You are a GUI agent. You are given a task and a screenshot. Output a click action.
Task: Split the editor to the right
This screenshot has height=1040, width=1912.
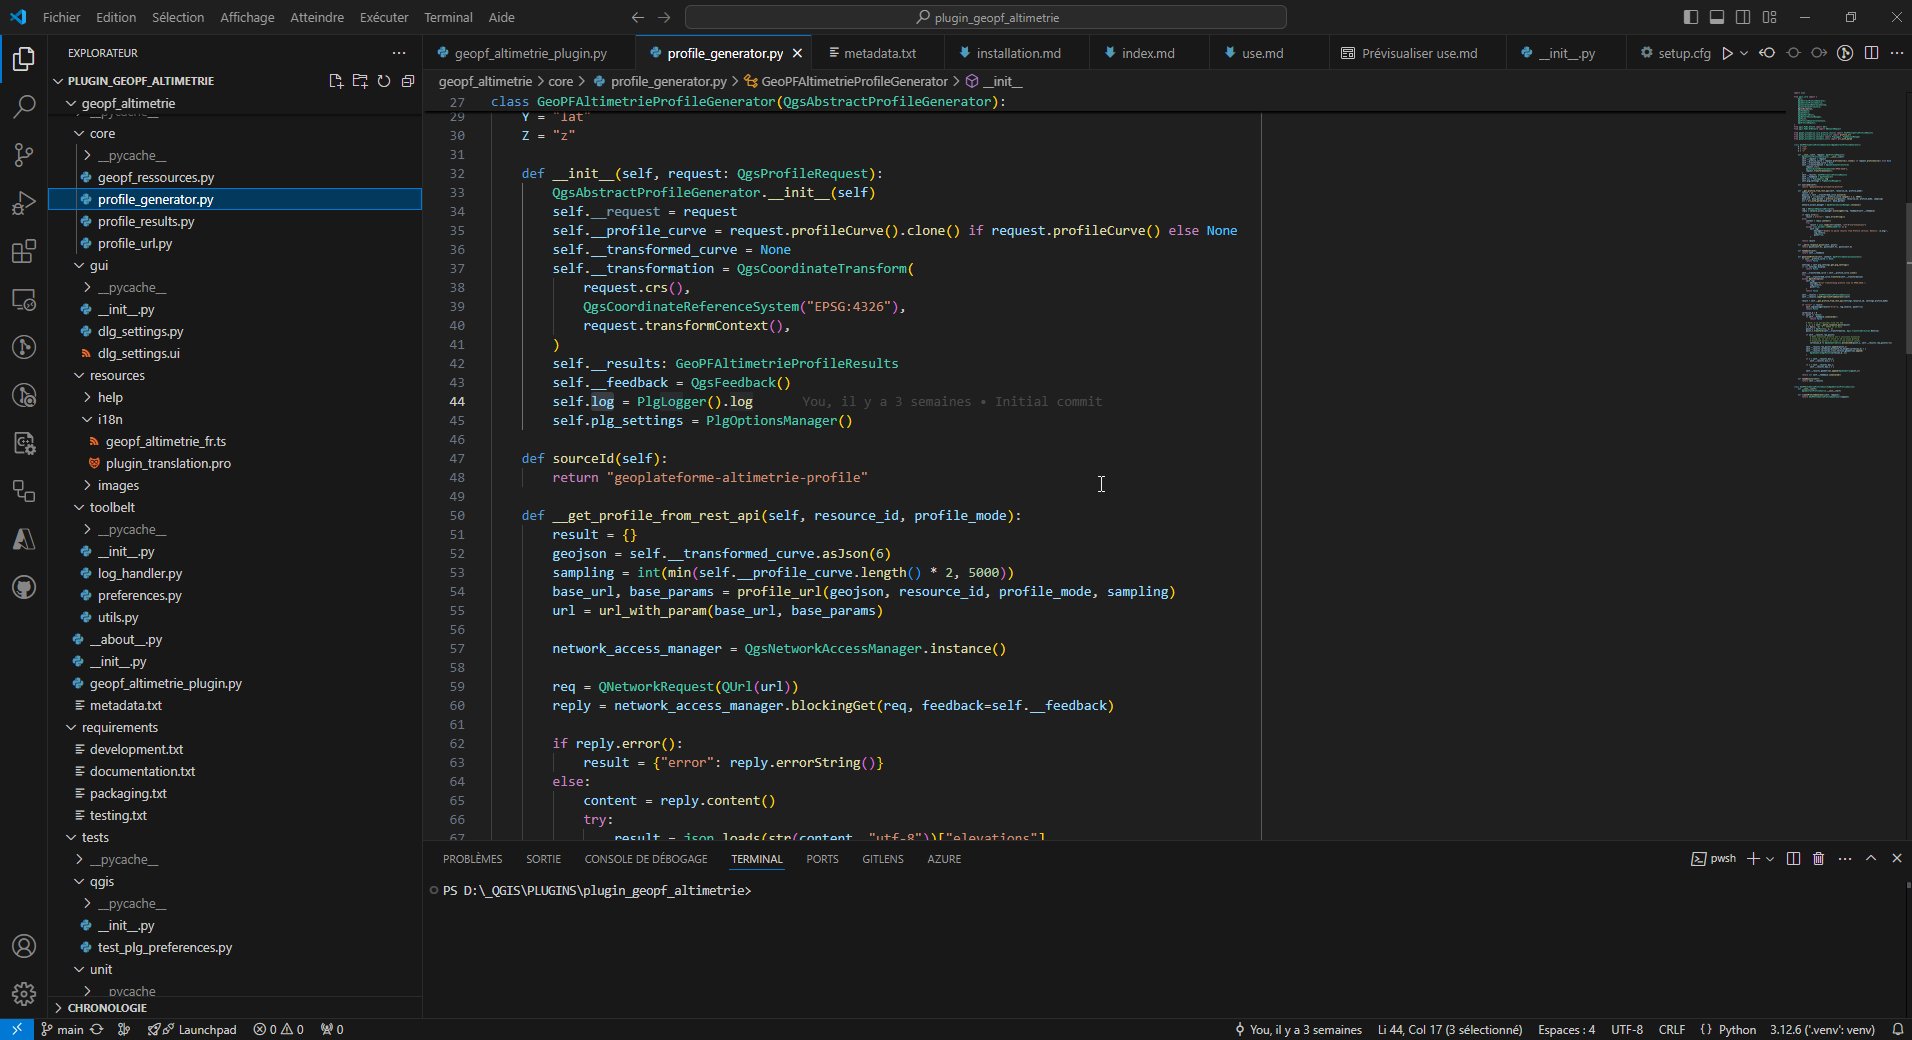click(1871, 53)
